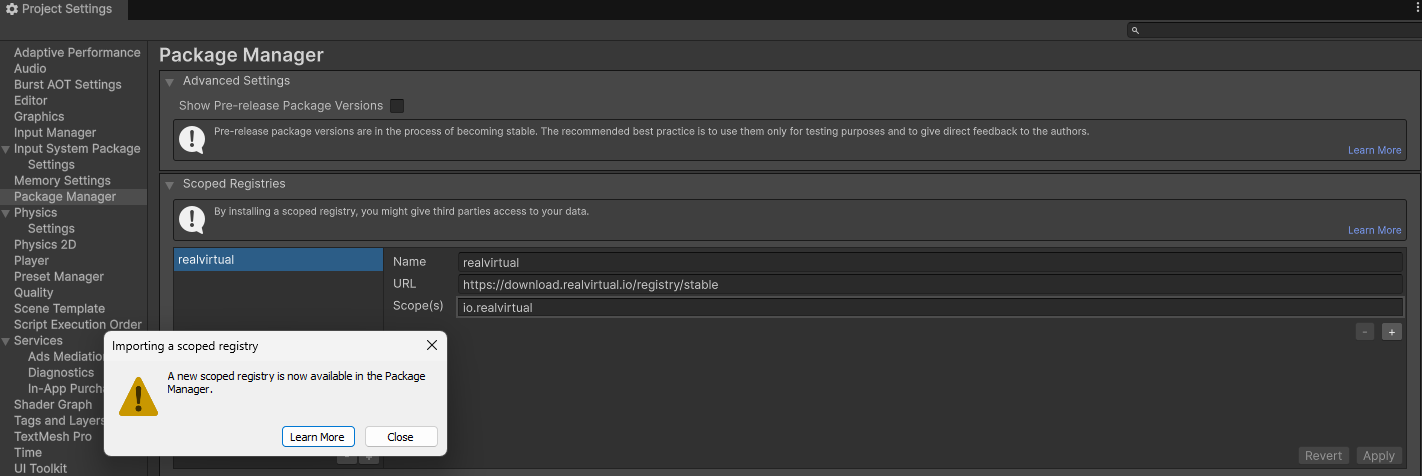Click the plus icon to add a scope
The height and width of the screenshot is (476, 1422).
click(x=1391, y=332)
